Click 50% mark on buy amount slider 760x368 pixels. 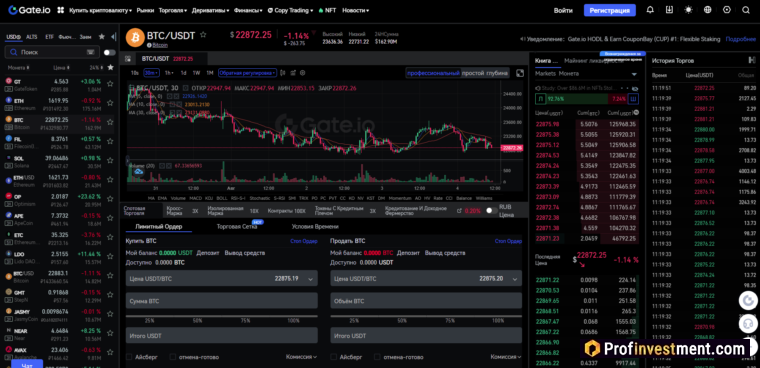coord(197,321)
